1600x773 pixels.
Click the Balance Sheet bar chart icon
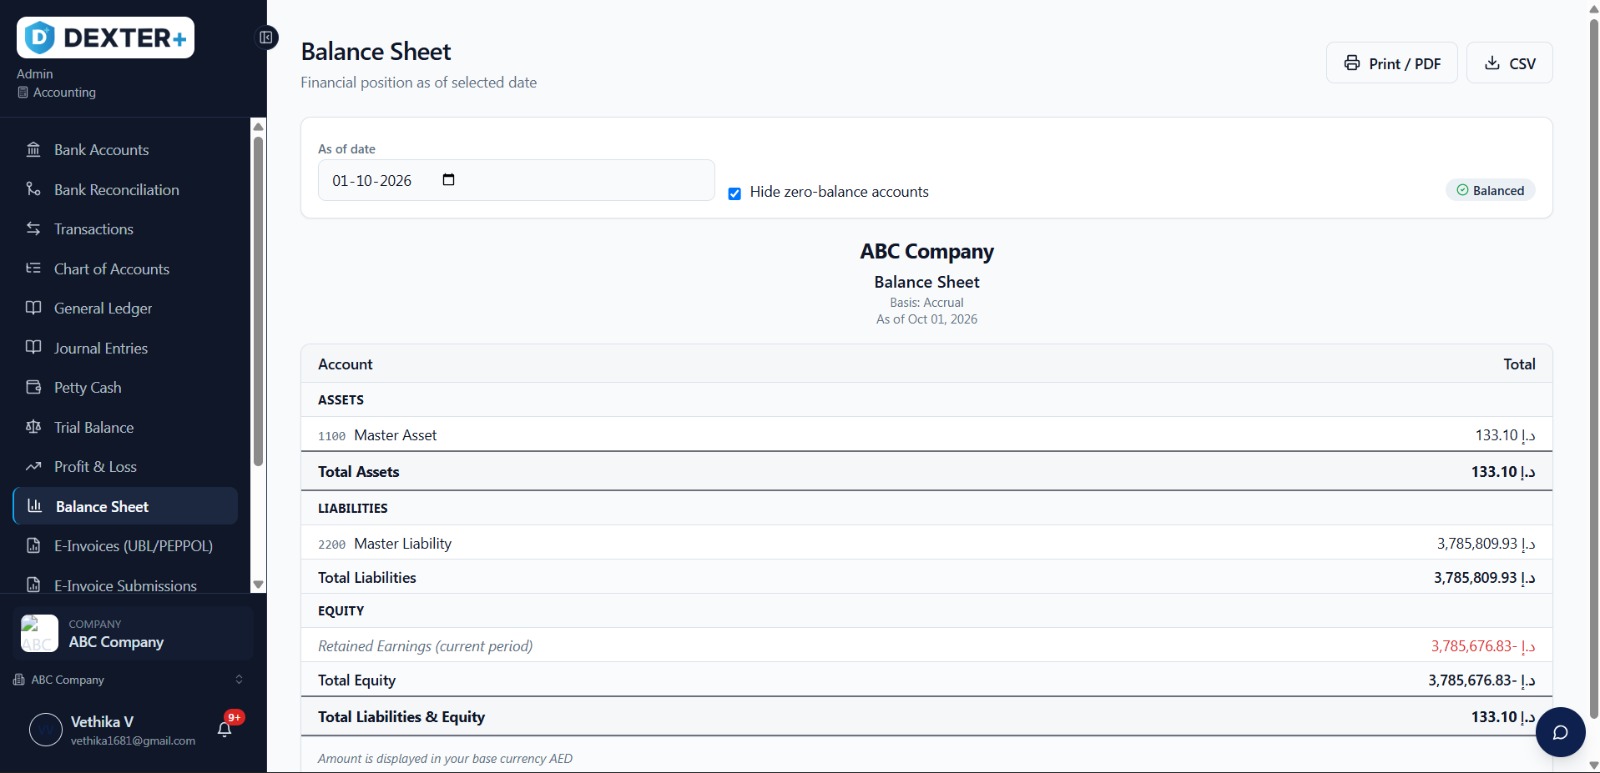[35, 506]
